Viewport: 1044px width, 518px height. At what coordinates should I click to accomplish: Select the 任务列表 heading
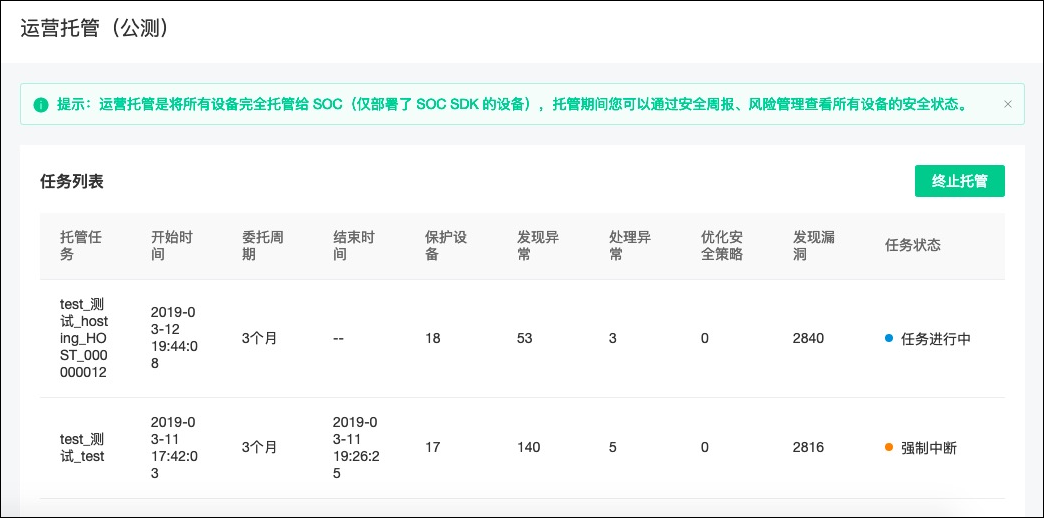[x=72, y=181]
